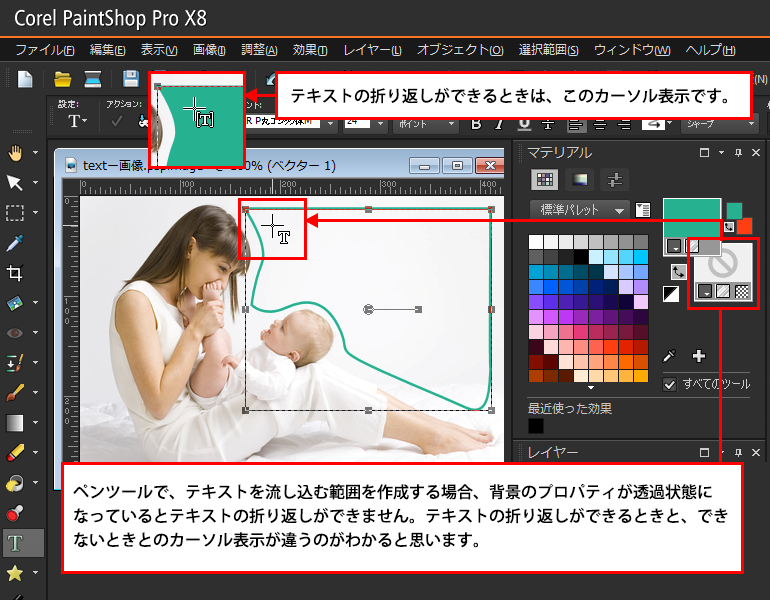Expand more palette colors arrow below swatches
This screenshot has width=770, height=600.
pyautogui.click(x=591, y=387)
